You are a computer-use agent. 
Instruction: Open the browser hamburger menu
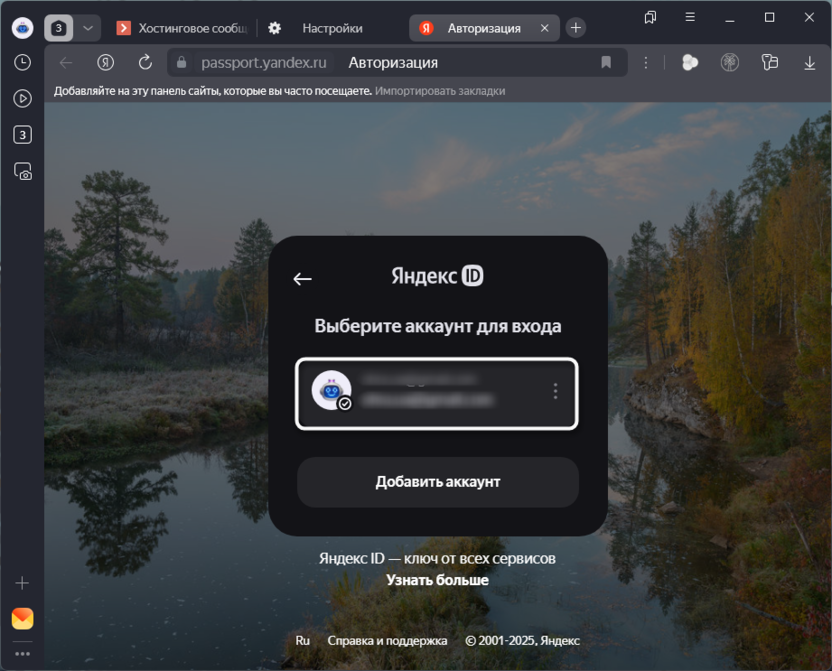(x=690, y=18)
